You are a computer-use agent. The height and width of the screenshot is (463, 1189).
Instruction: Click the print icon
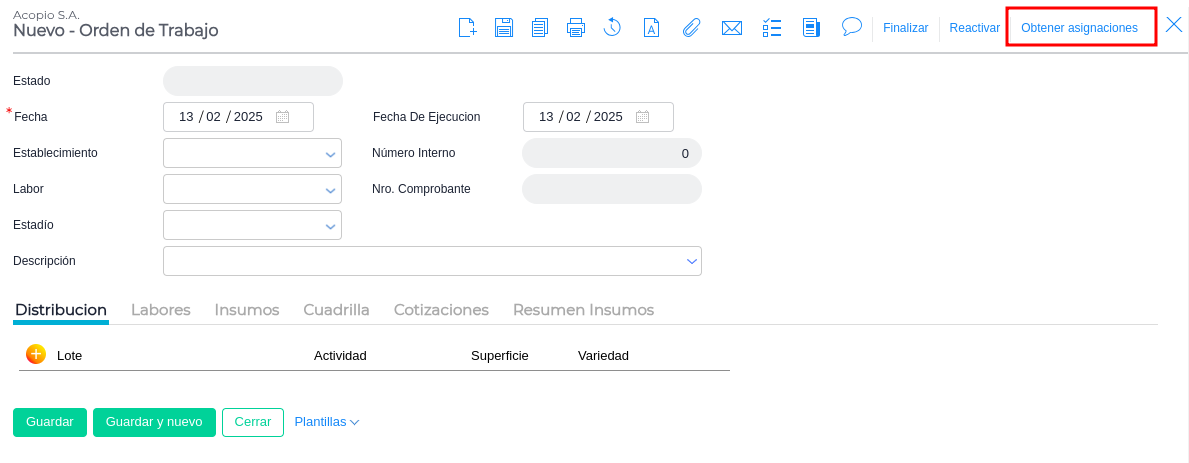(x=576, y=28)
